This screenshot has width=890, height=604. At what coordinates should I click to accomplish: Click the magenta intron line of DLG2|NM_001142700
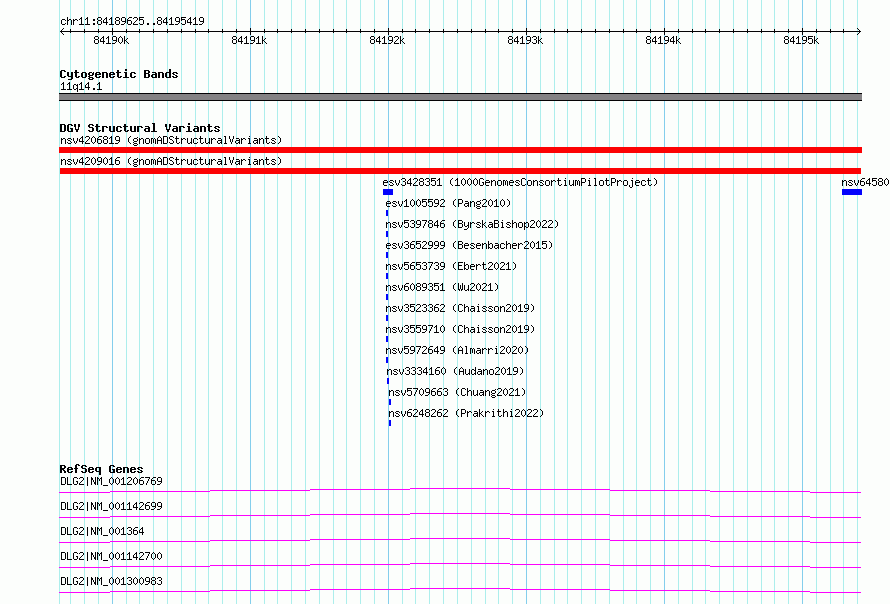click(460, 564)
